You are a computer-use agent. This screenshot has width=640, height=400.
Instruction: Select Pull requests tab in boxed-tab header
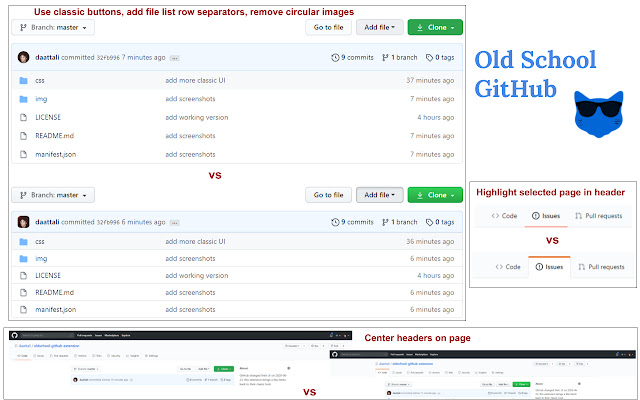pos(602,267)
